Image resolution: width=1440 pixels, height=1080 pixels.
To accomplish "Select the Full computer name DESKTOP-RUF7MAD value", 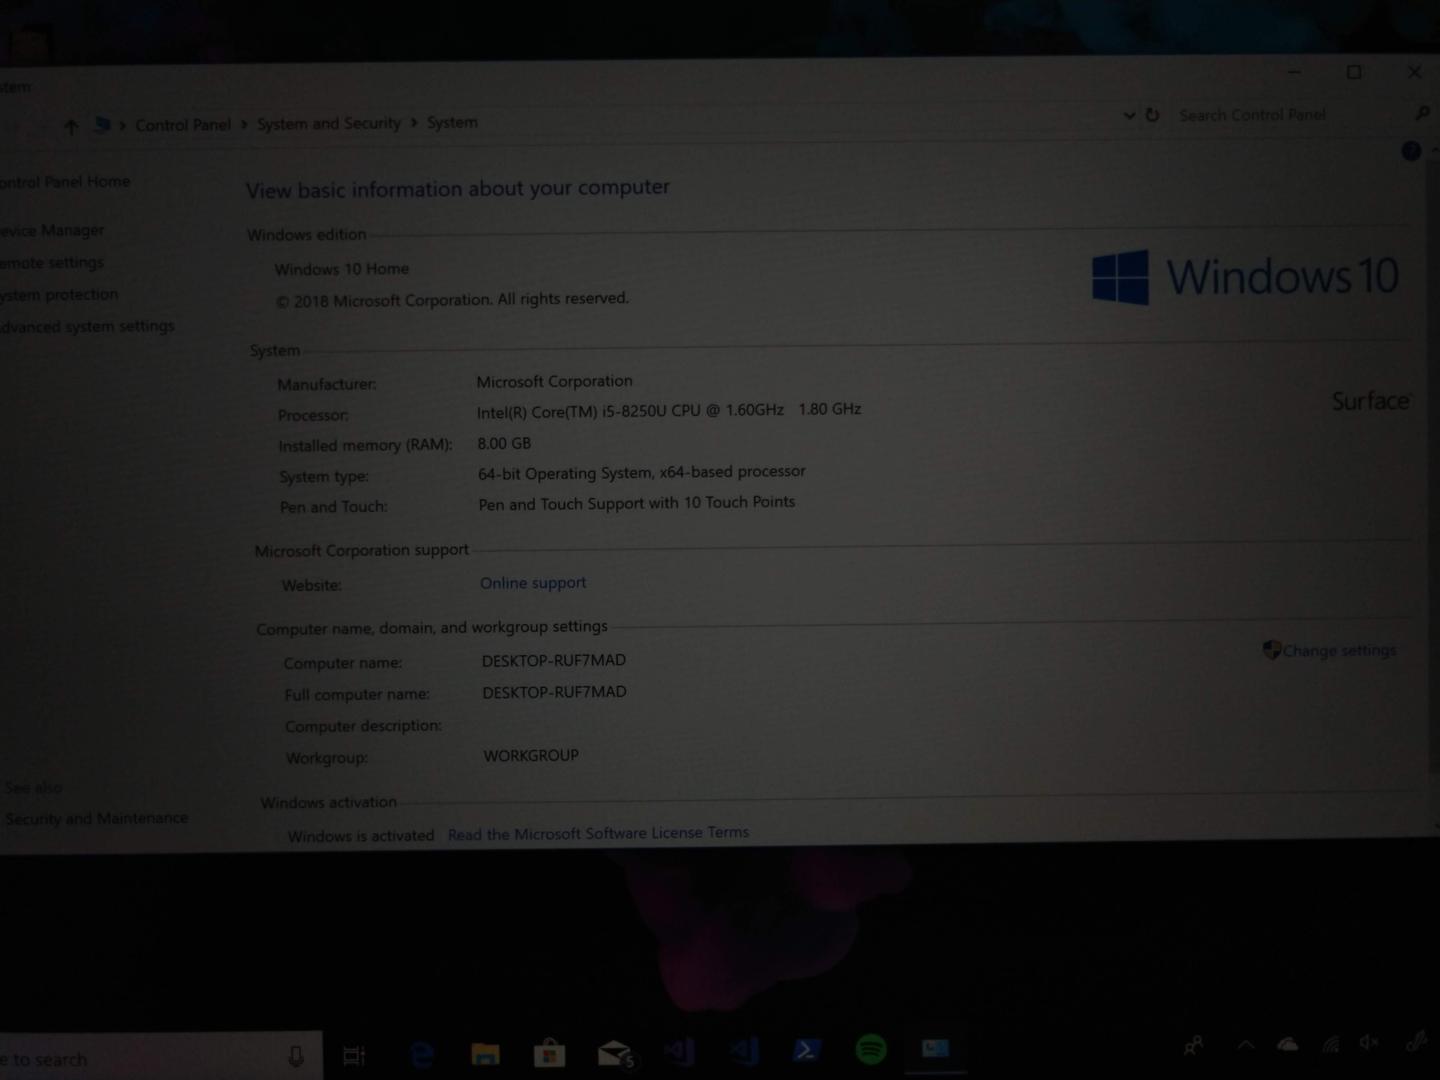I will coord(554,692).
